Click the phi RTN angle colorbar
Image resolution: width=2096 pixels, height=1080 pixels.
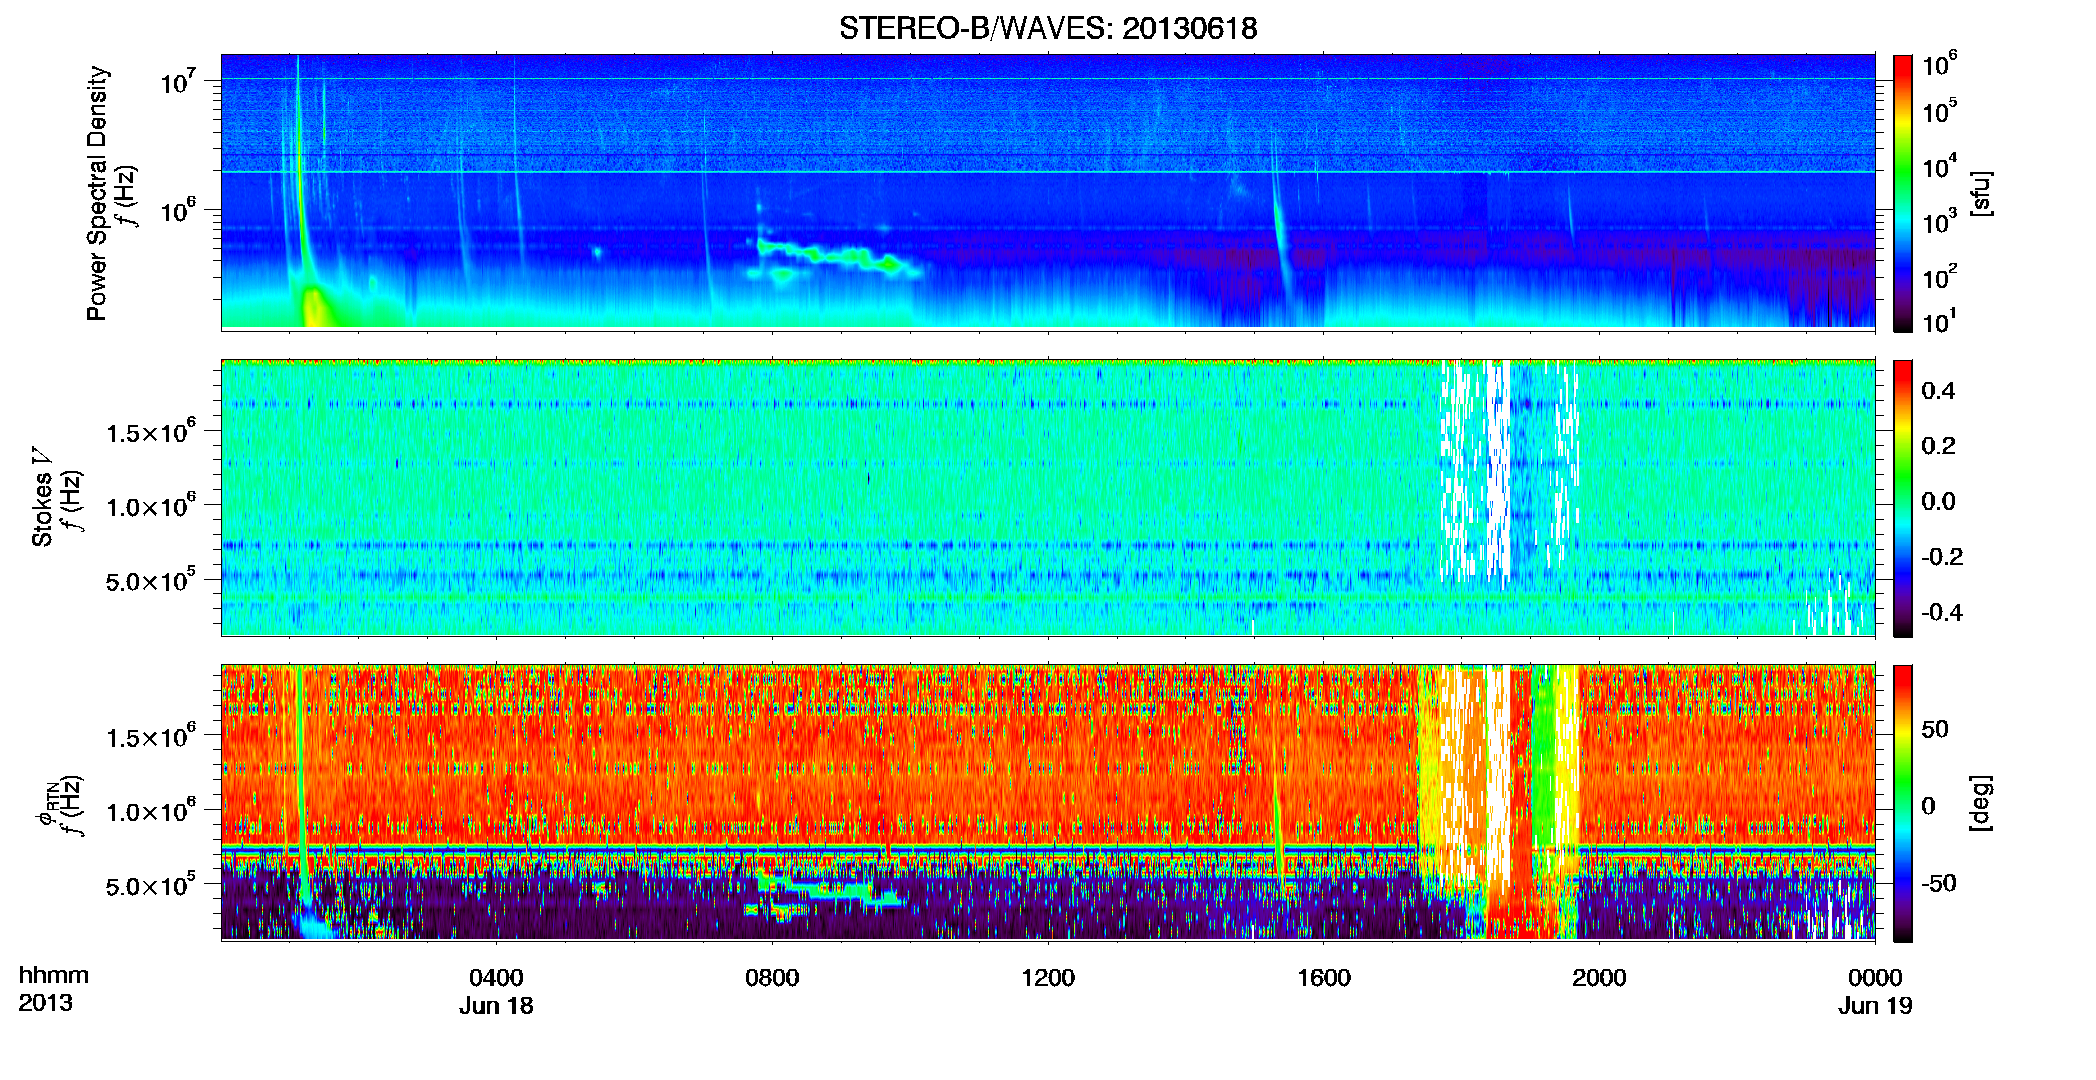tap(1903, 803)
